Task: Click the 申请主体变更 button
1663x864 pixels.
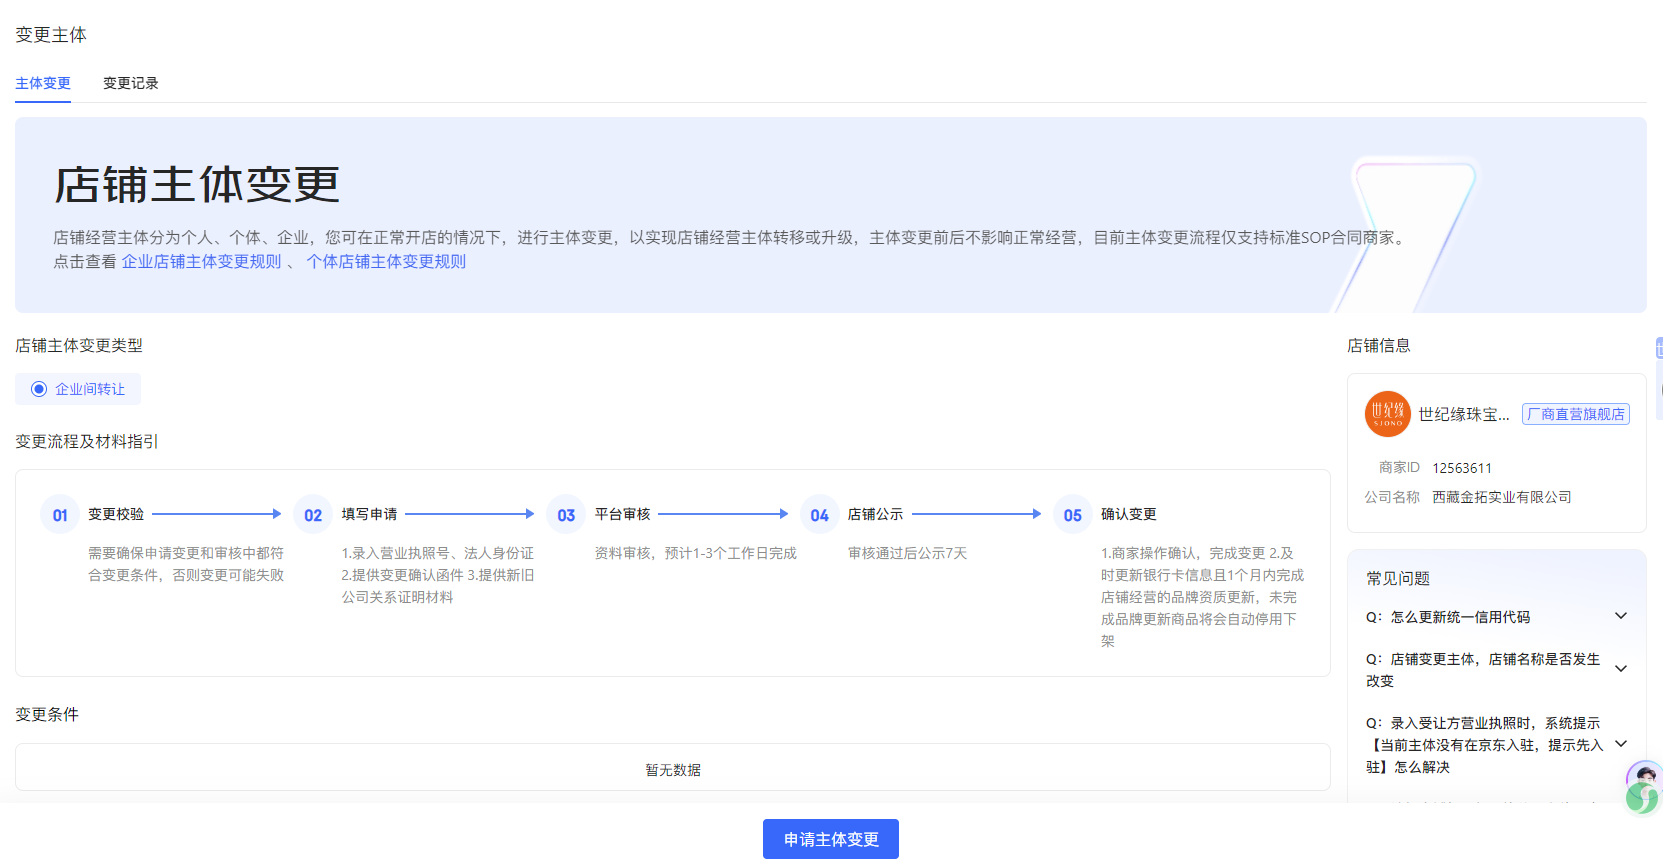Action: (x=830, y=839)
